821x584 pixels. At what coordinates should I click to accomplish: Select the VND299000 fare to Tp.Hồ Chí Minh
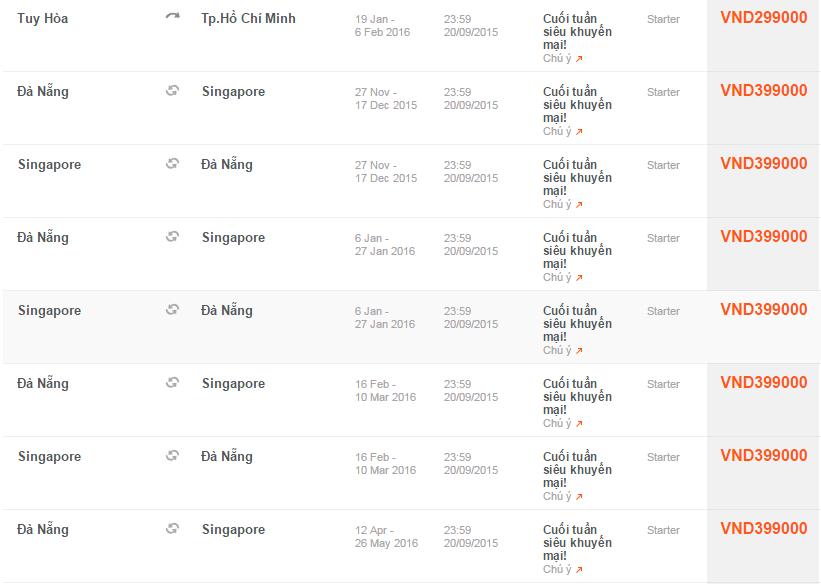click(x=763, y=18)
